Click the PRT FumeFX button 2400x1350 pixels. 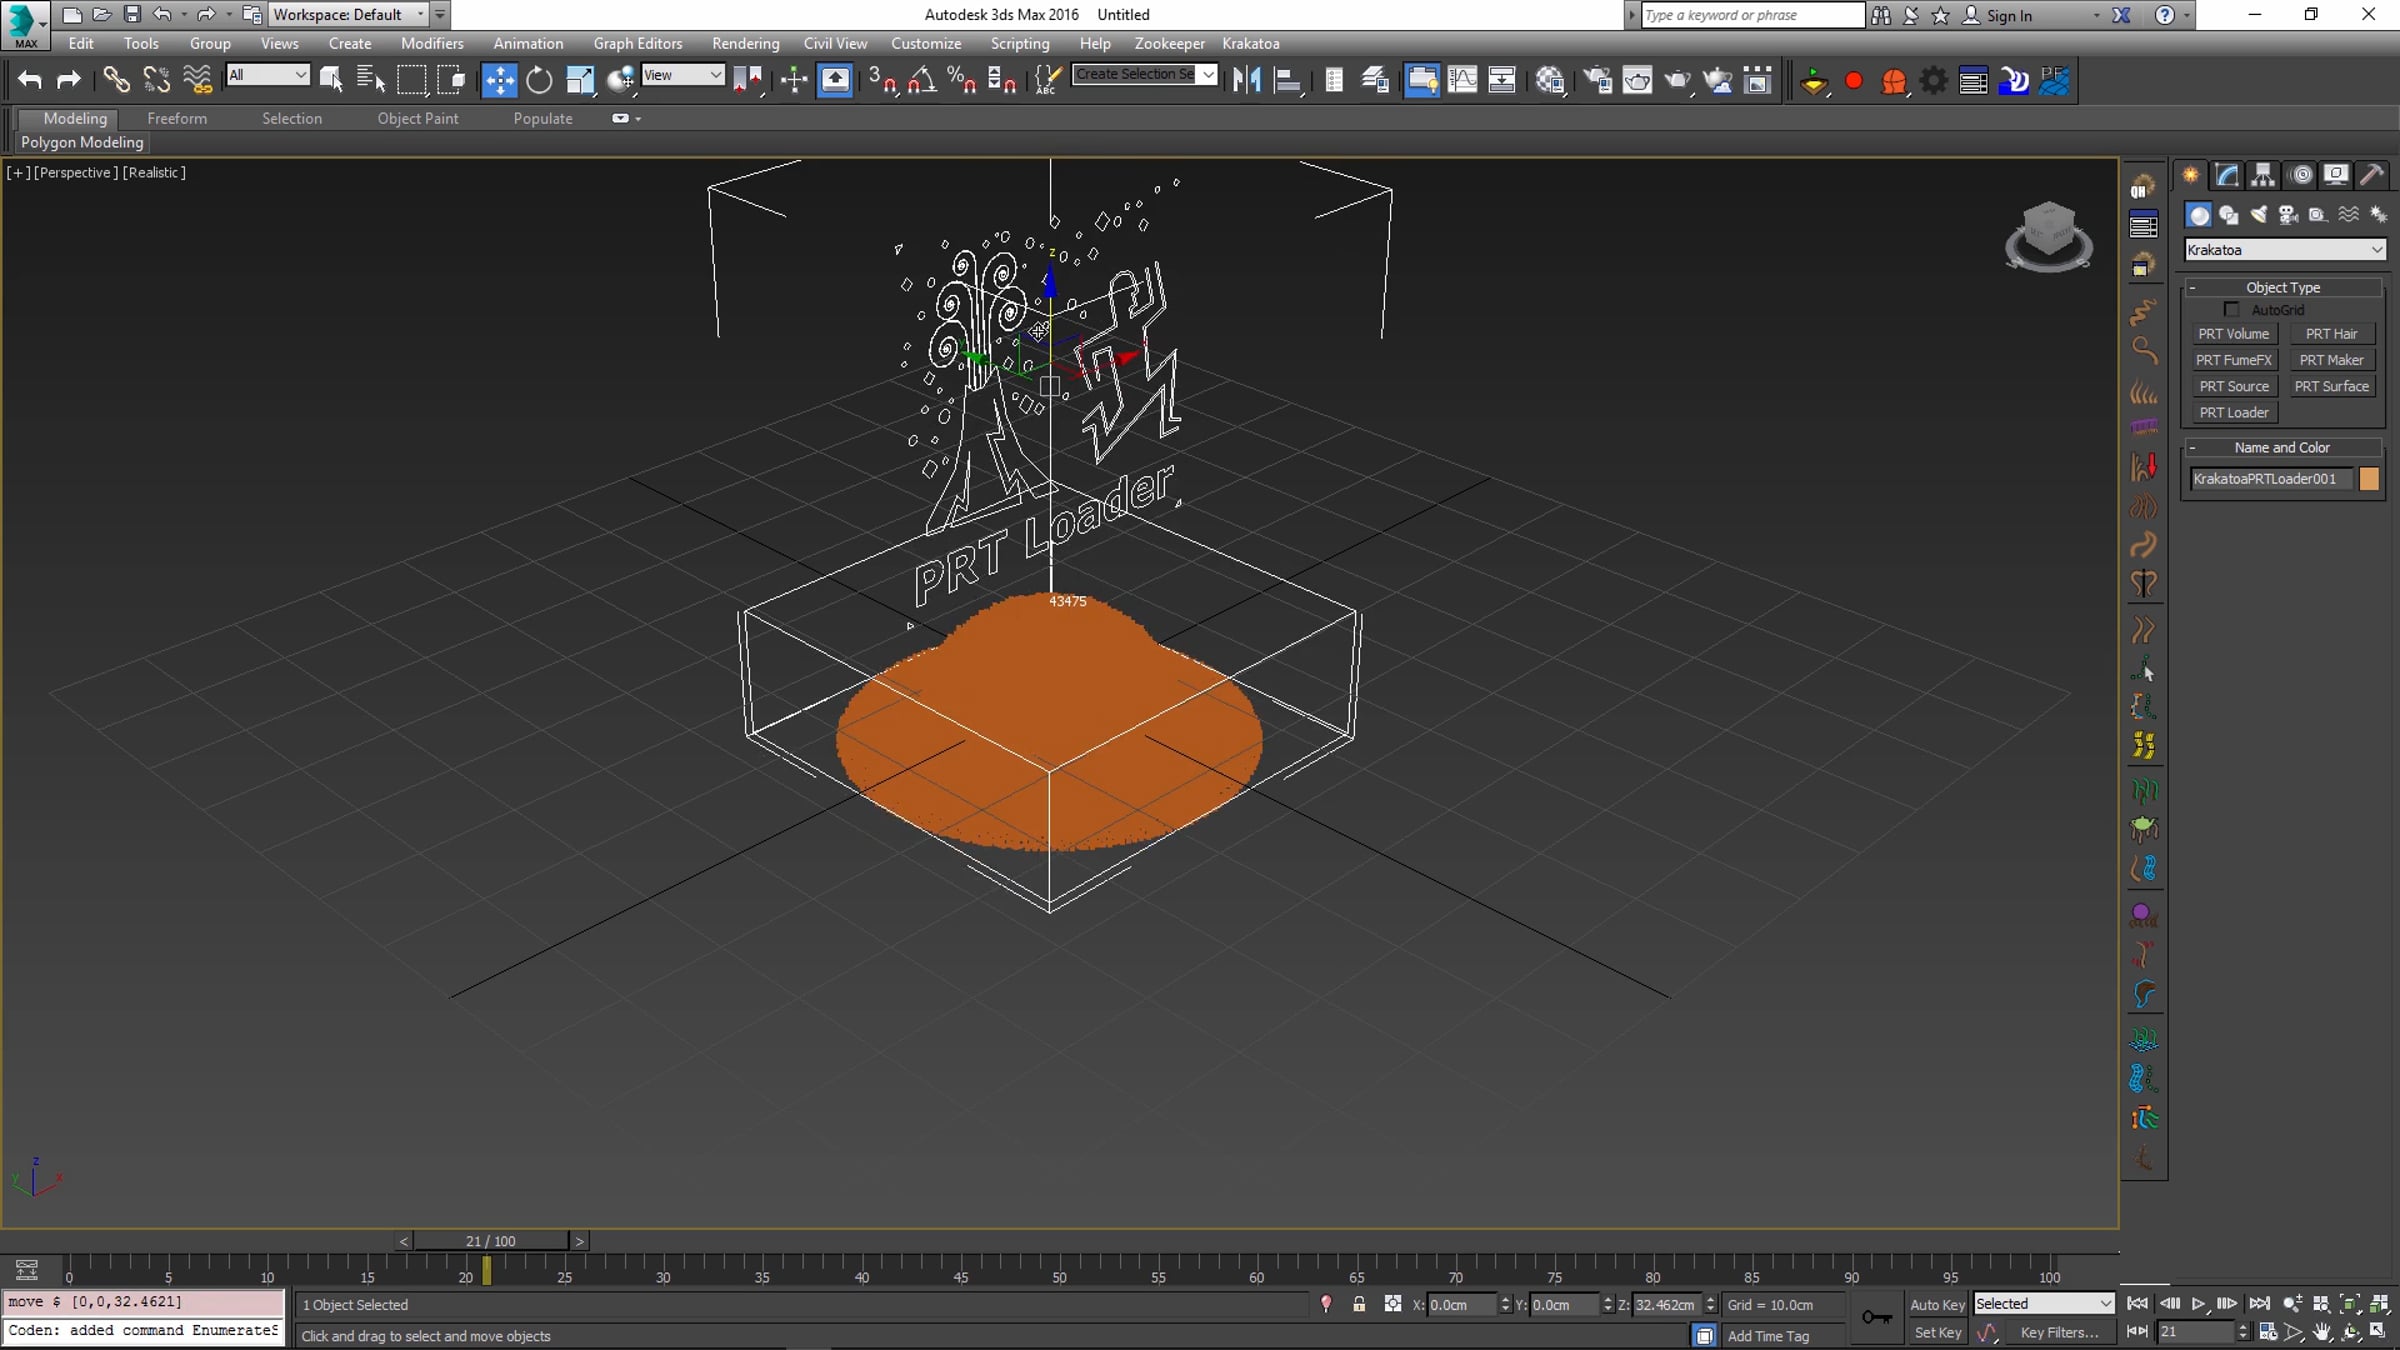[2234, 360]
